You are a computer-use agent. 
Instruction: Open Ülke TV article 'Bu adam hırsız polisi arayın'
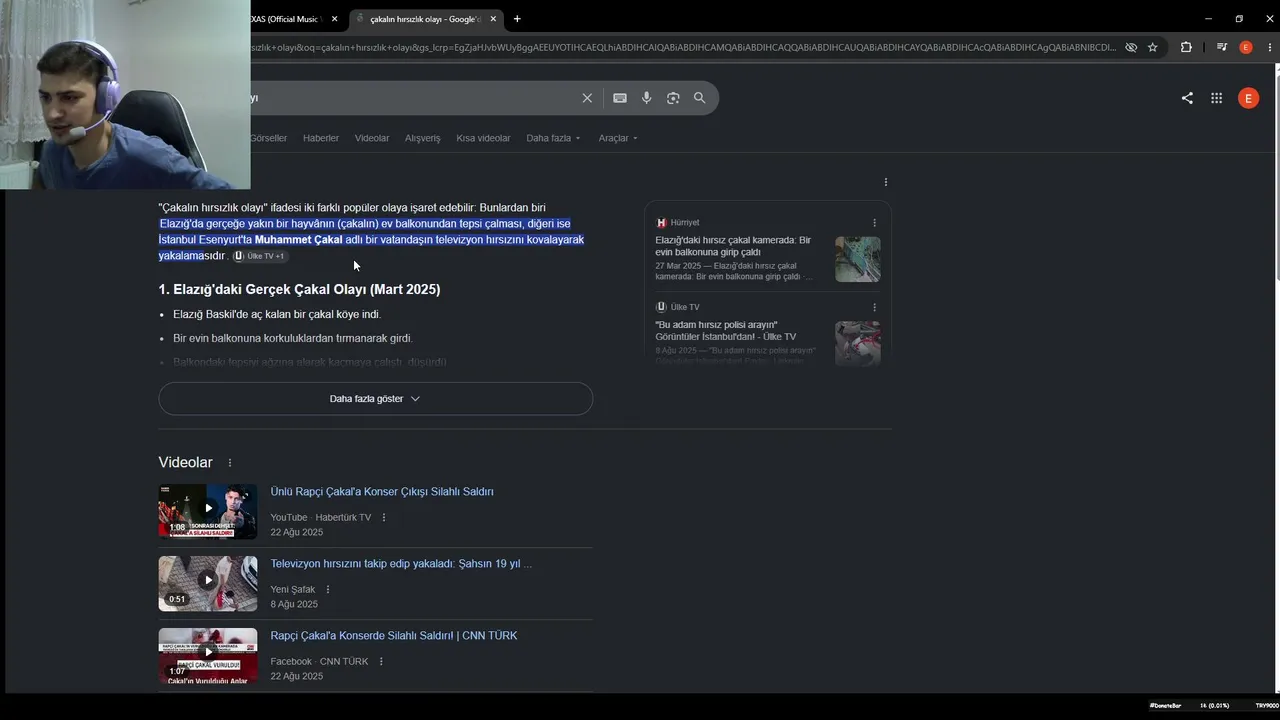coord(726,331)
